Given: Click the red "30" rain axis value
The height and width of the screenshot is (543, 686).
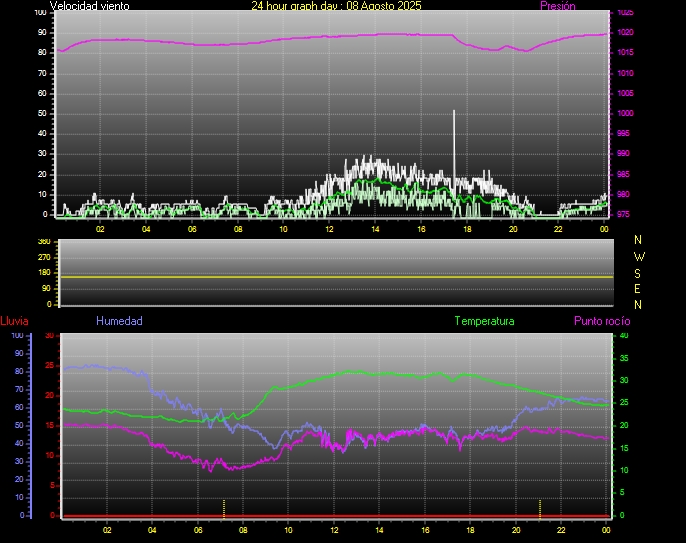Looking at the screenshot, I should pos(50,336).
